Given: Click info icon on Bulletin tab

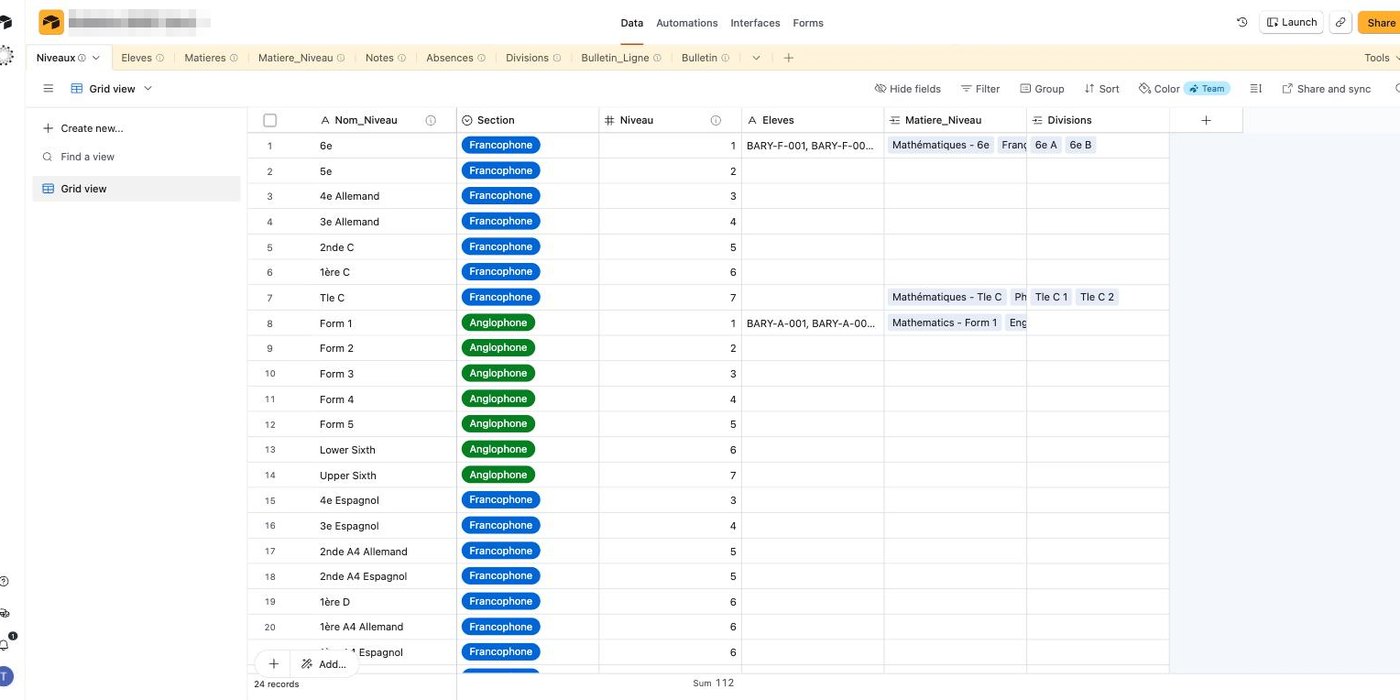Looking at the screenshot, I should coord(725,58).
